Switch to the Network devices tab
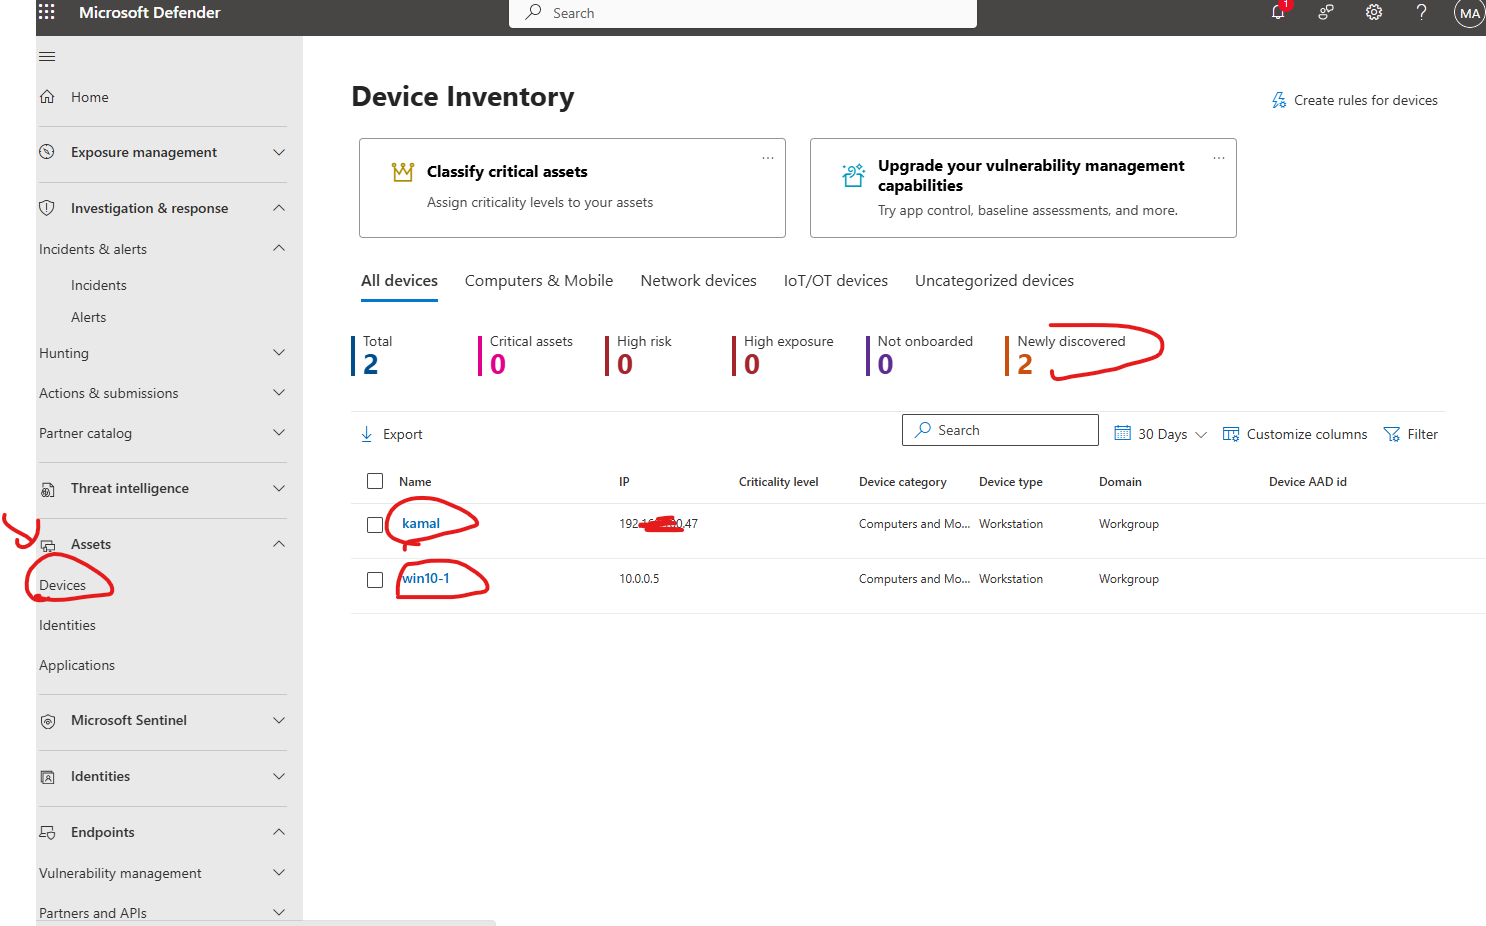The image size is (1486, 926). (x=698, y=281)
